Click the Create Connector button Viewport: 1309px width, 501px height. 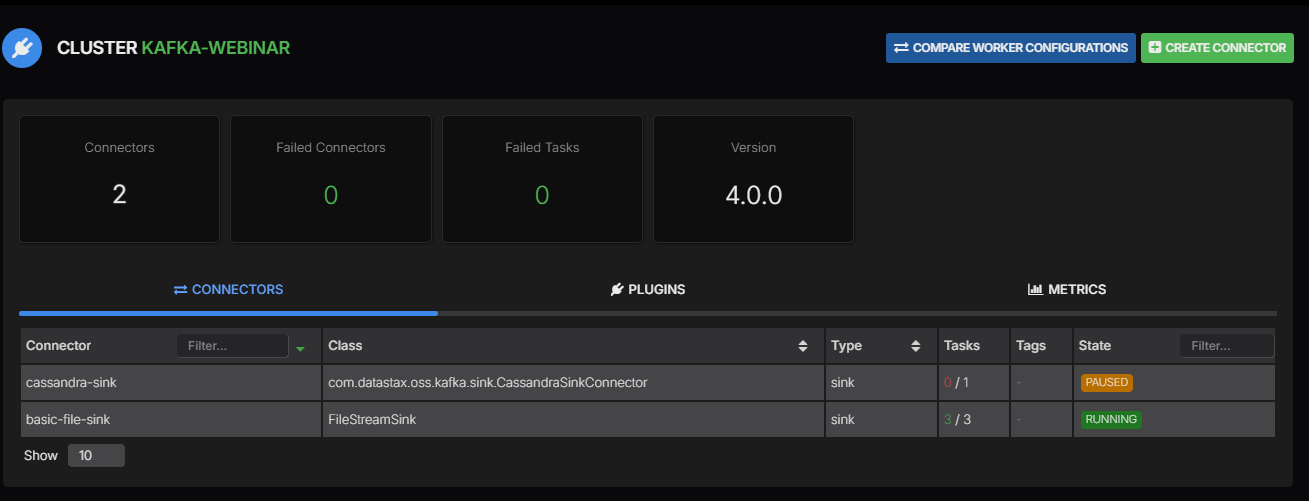coord(1217,48)
